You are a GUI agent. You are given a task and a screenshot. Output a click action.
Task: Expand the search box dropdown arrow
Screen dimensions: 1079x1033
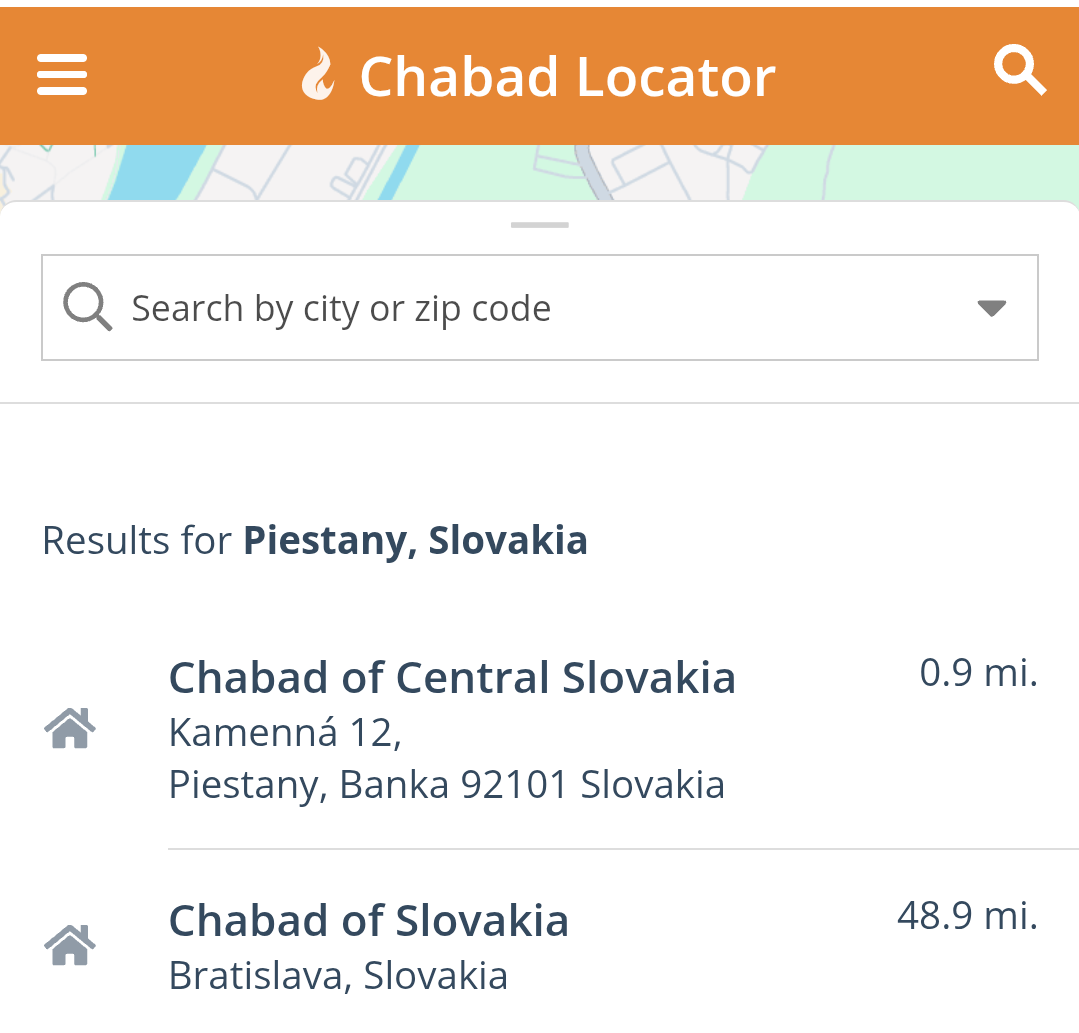991,308
